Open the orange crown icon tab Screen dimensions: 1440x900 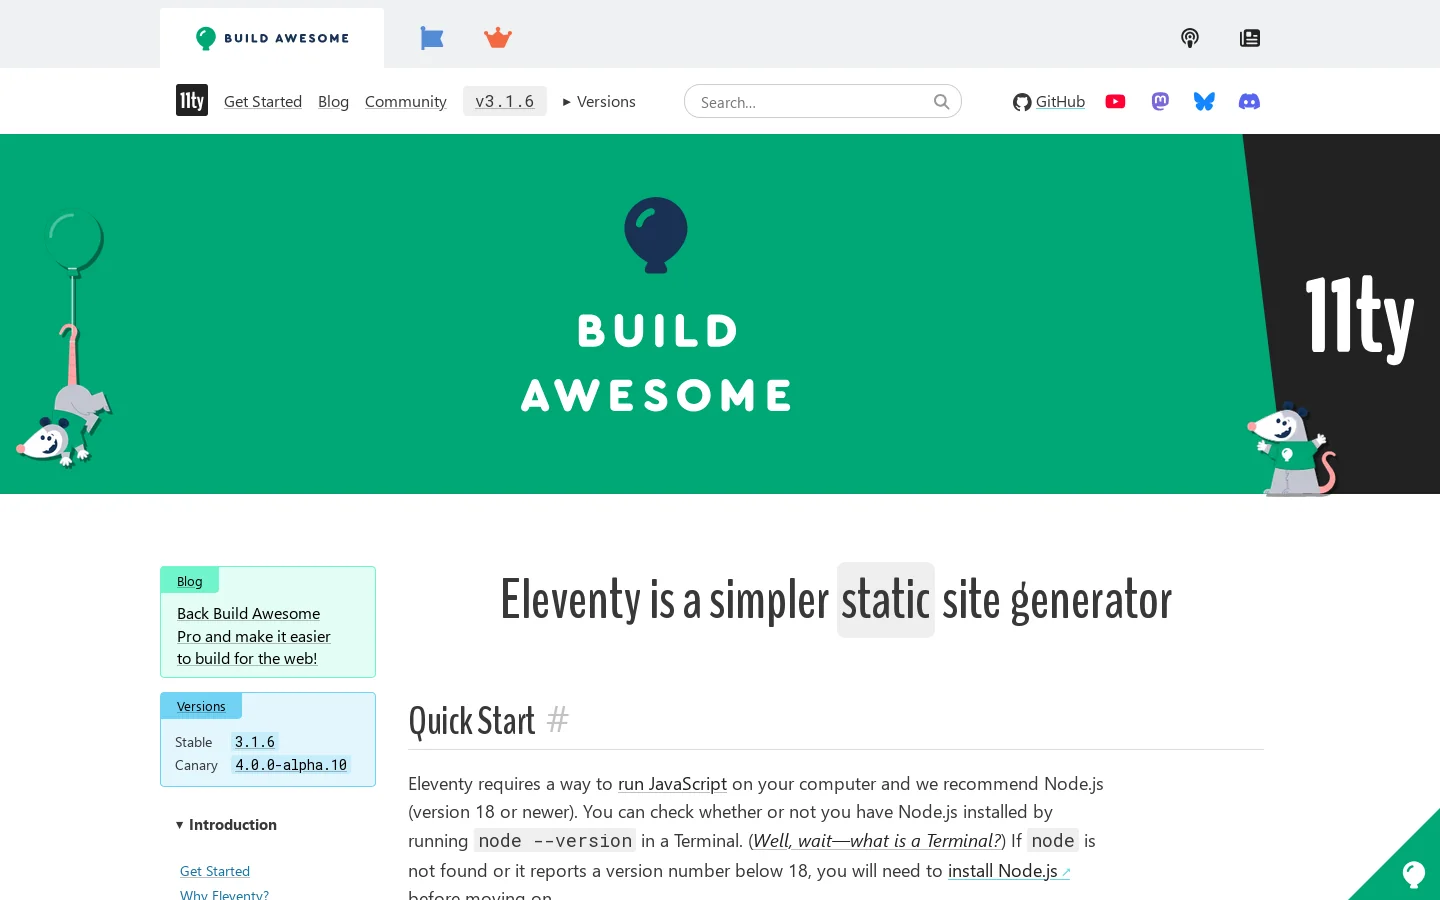click(x=498, y=38)
